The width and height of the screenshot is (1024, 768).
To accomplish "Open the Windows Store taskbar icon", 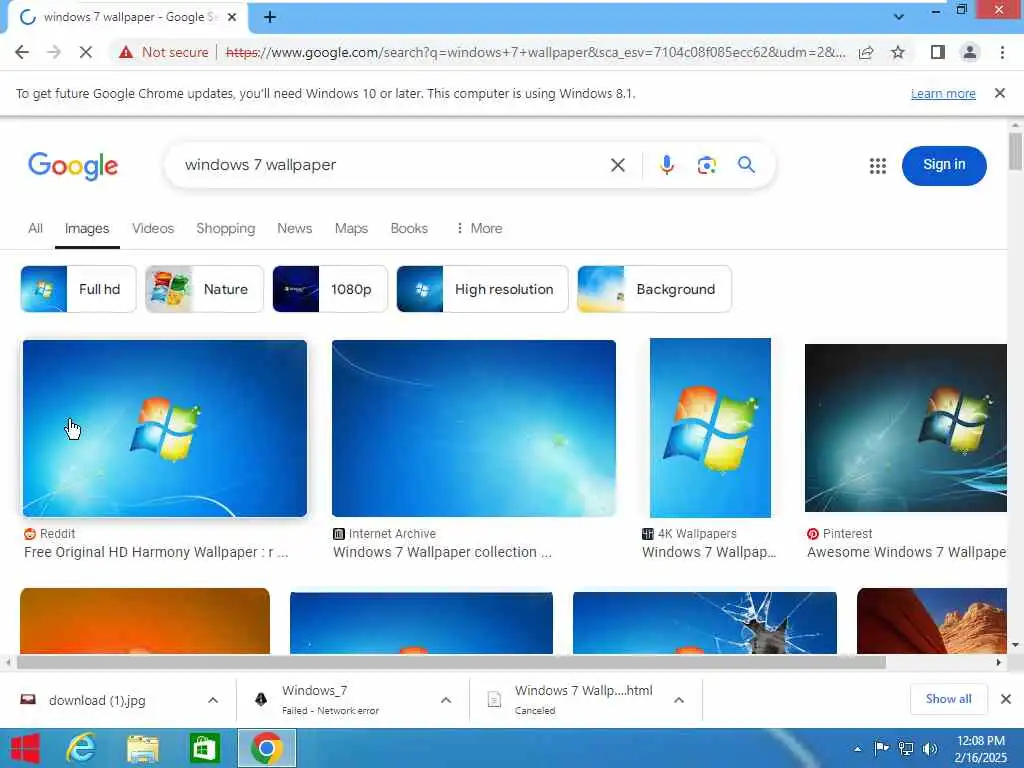I will 204,748.
